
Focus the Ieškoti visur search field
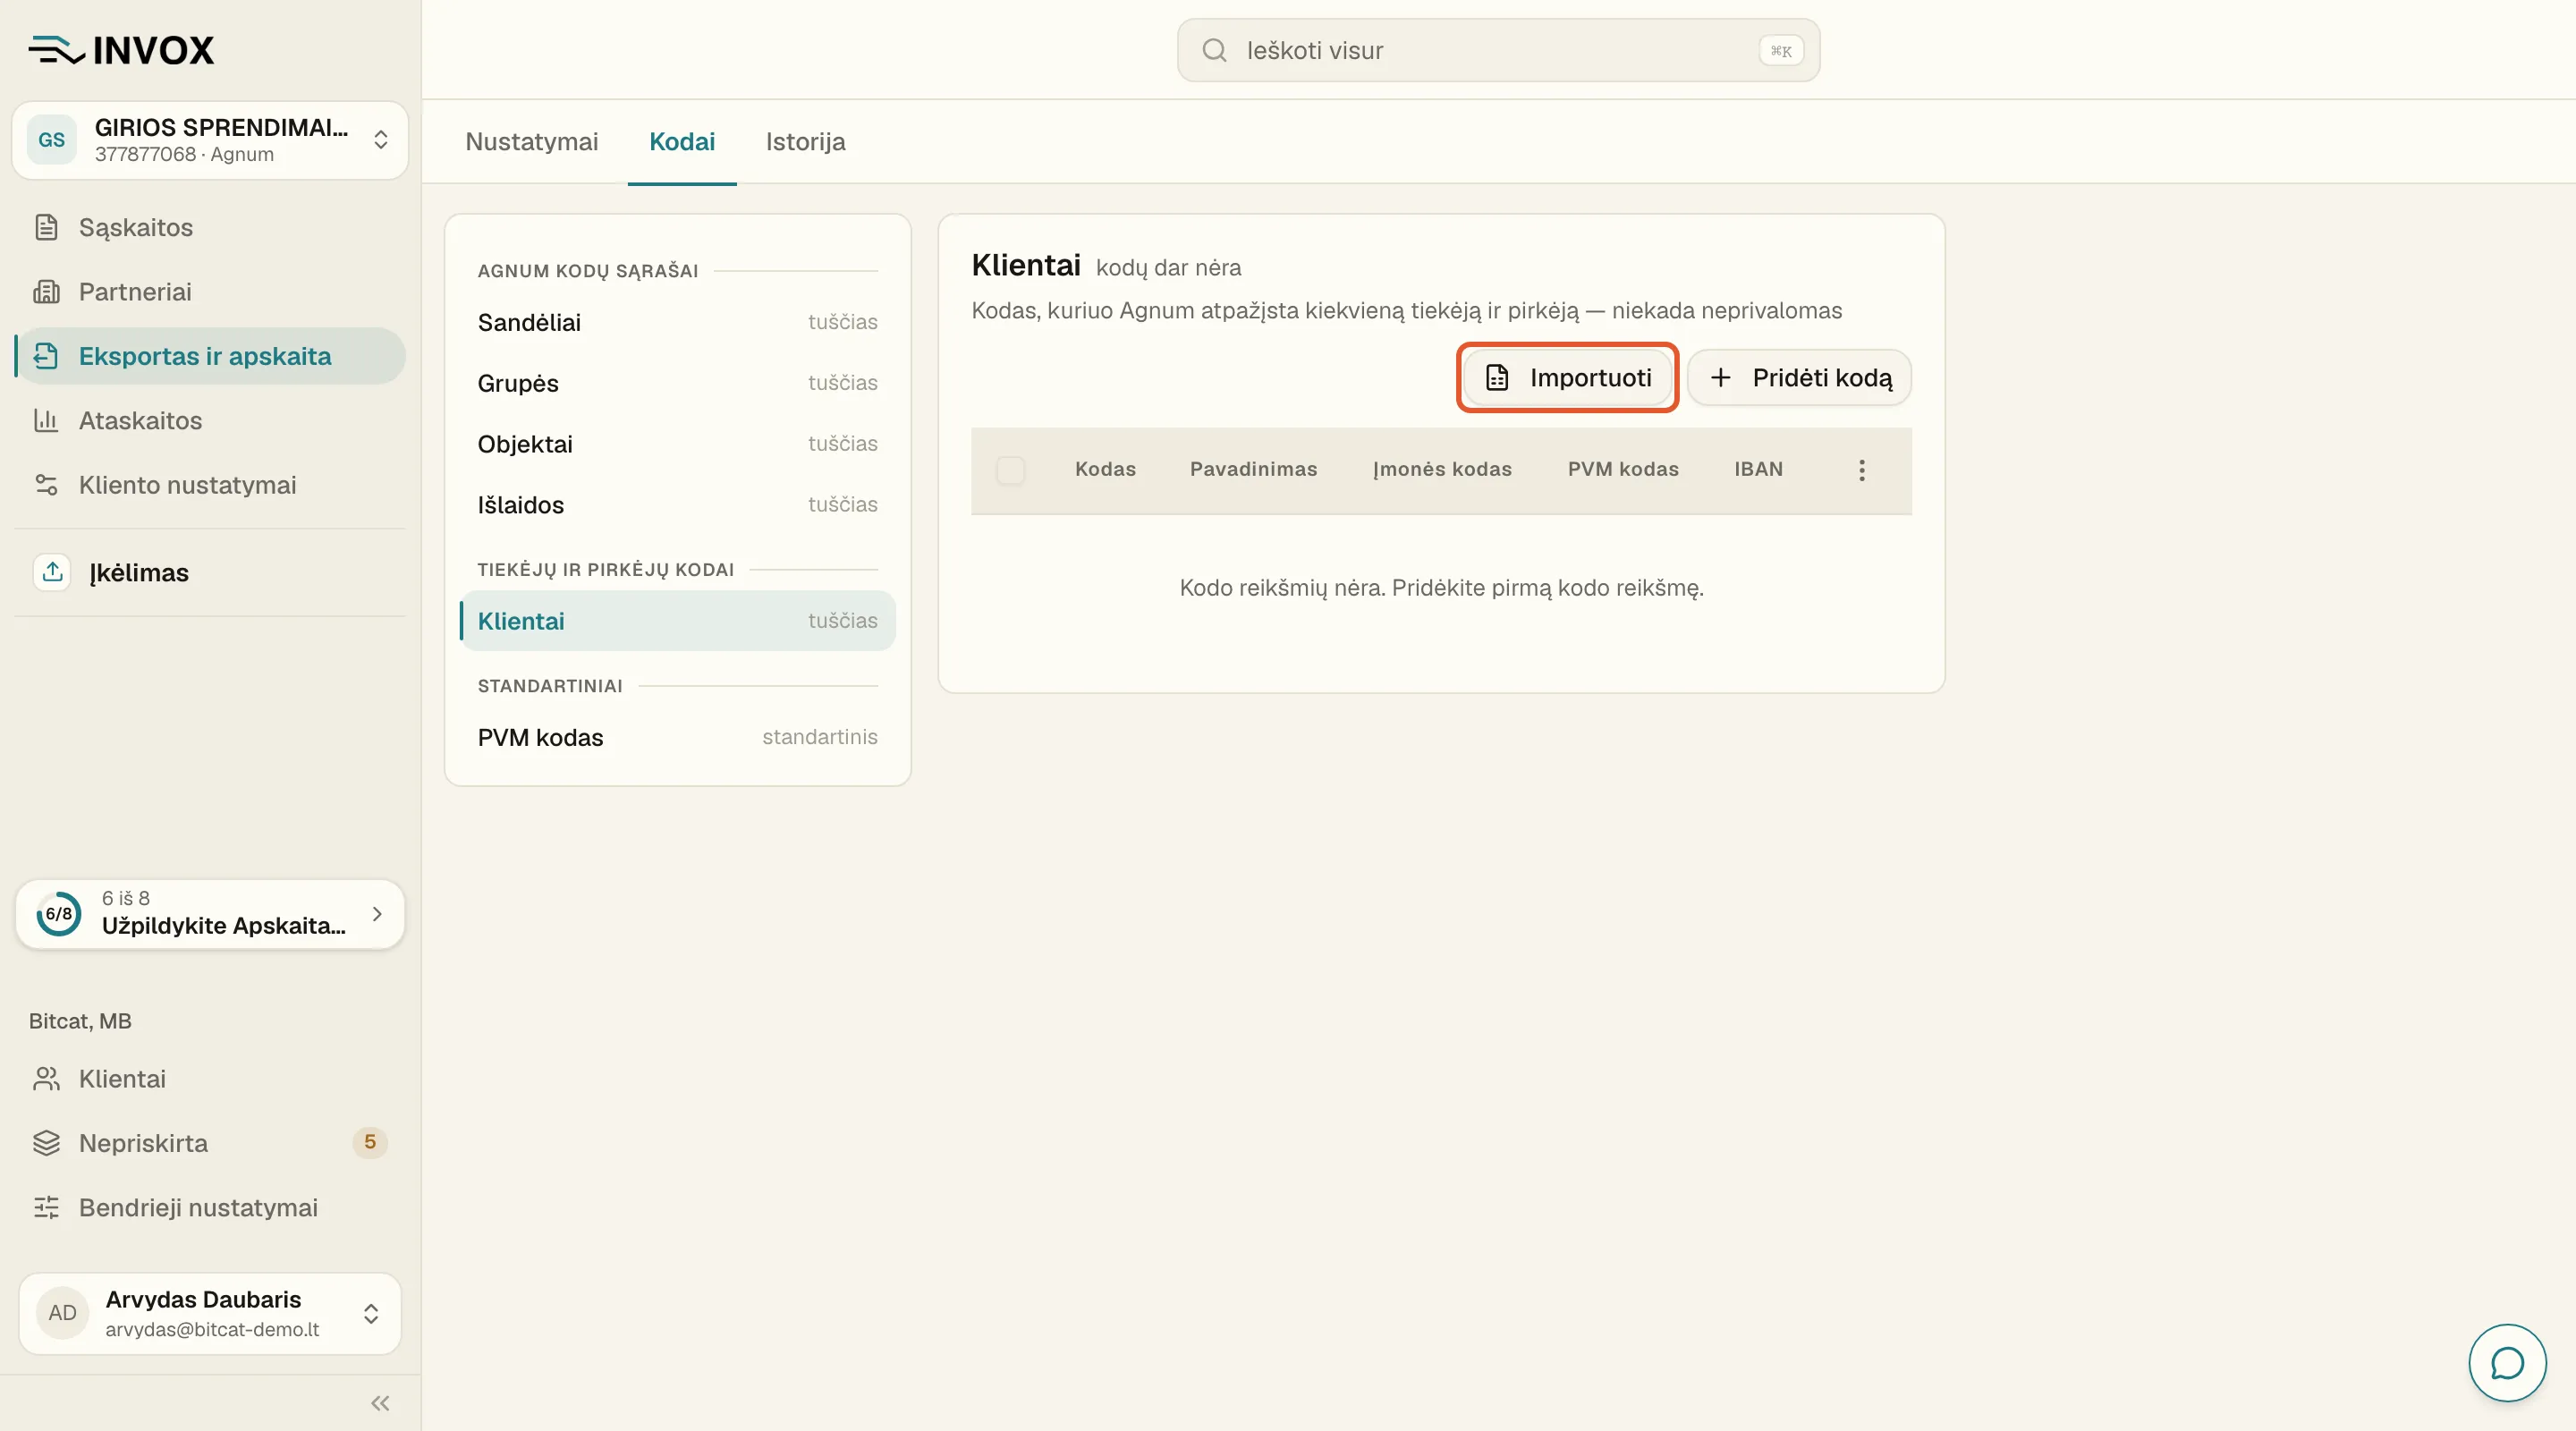pyautogui.click(x=1498, y=50)
